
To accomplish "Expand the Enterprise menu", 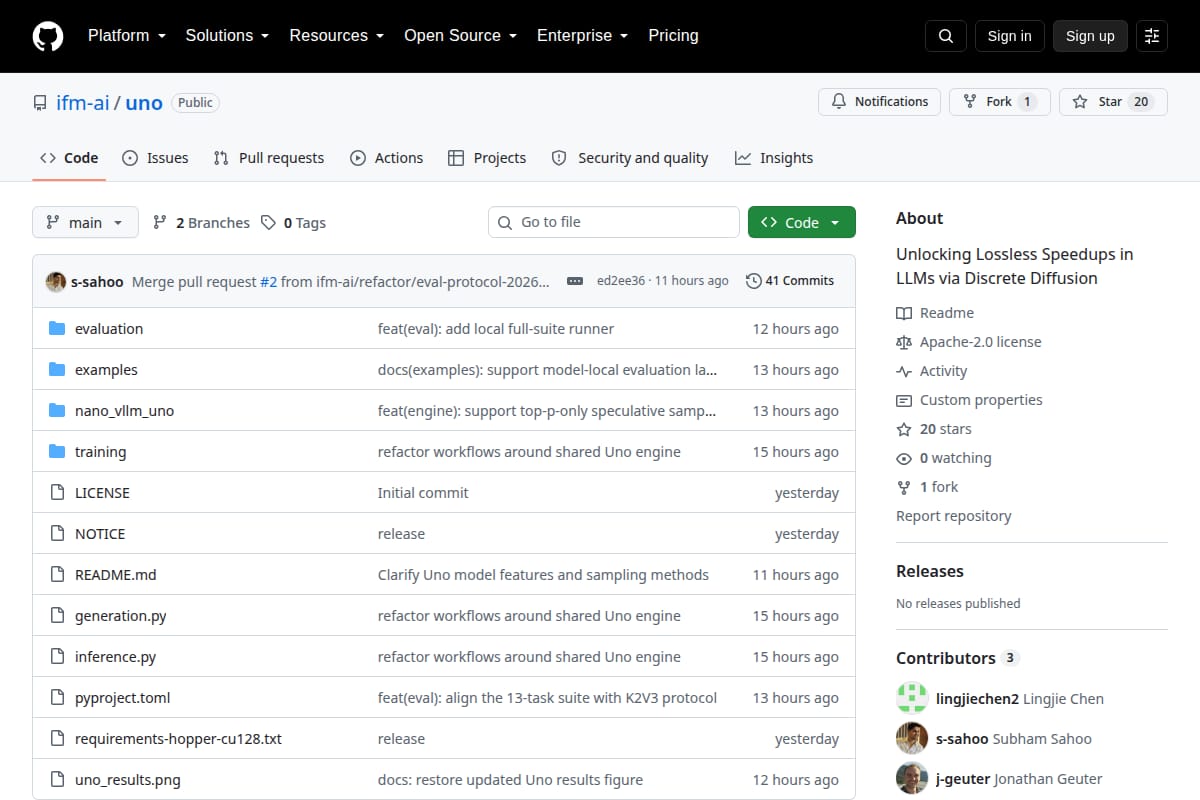I will (x=582, y=35).
